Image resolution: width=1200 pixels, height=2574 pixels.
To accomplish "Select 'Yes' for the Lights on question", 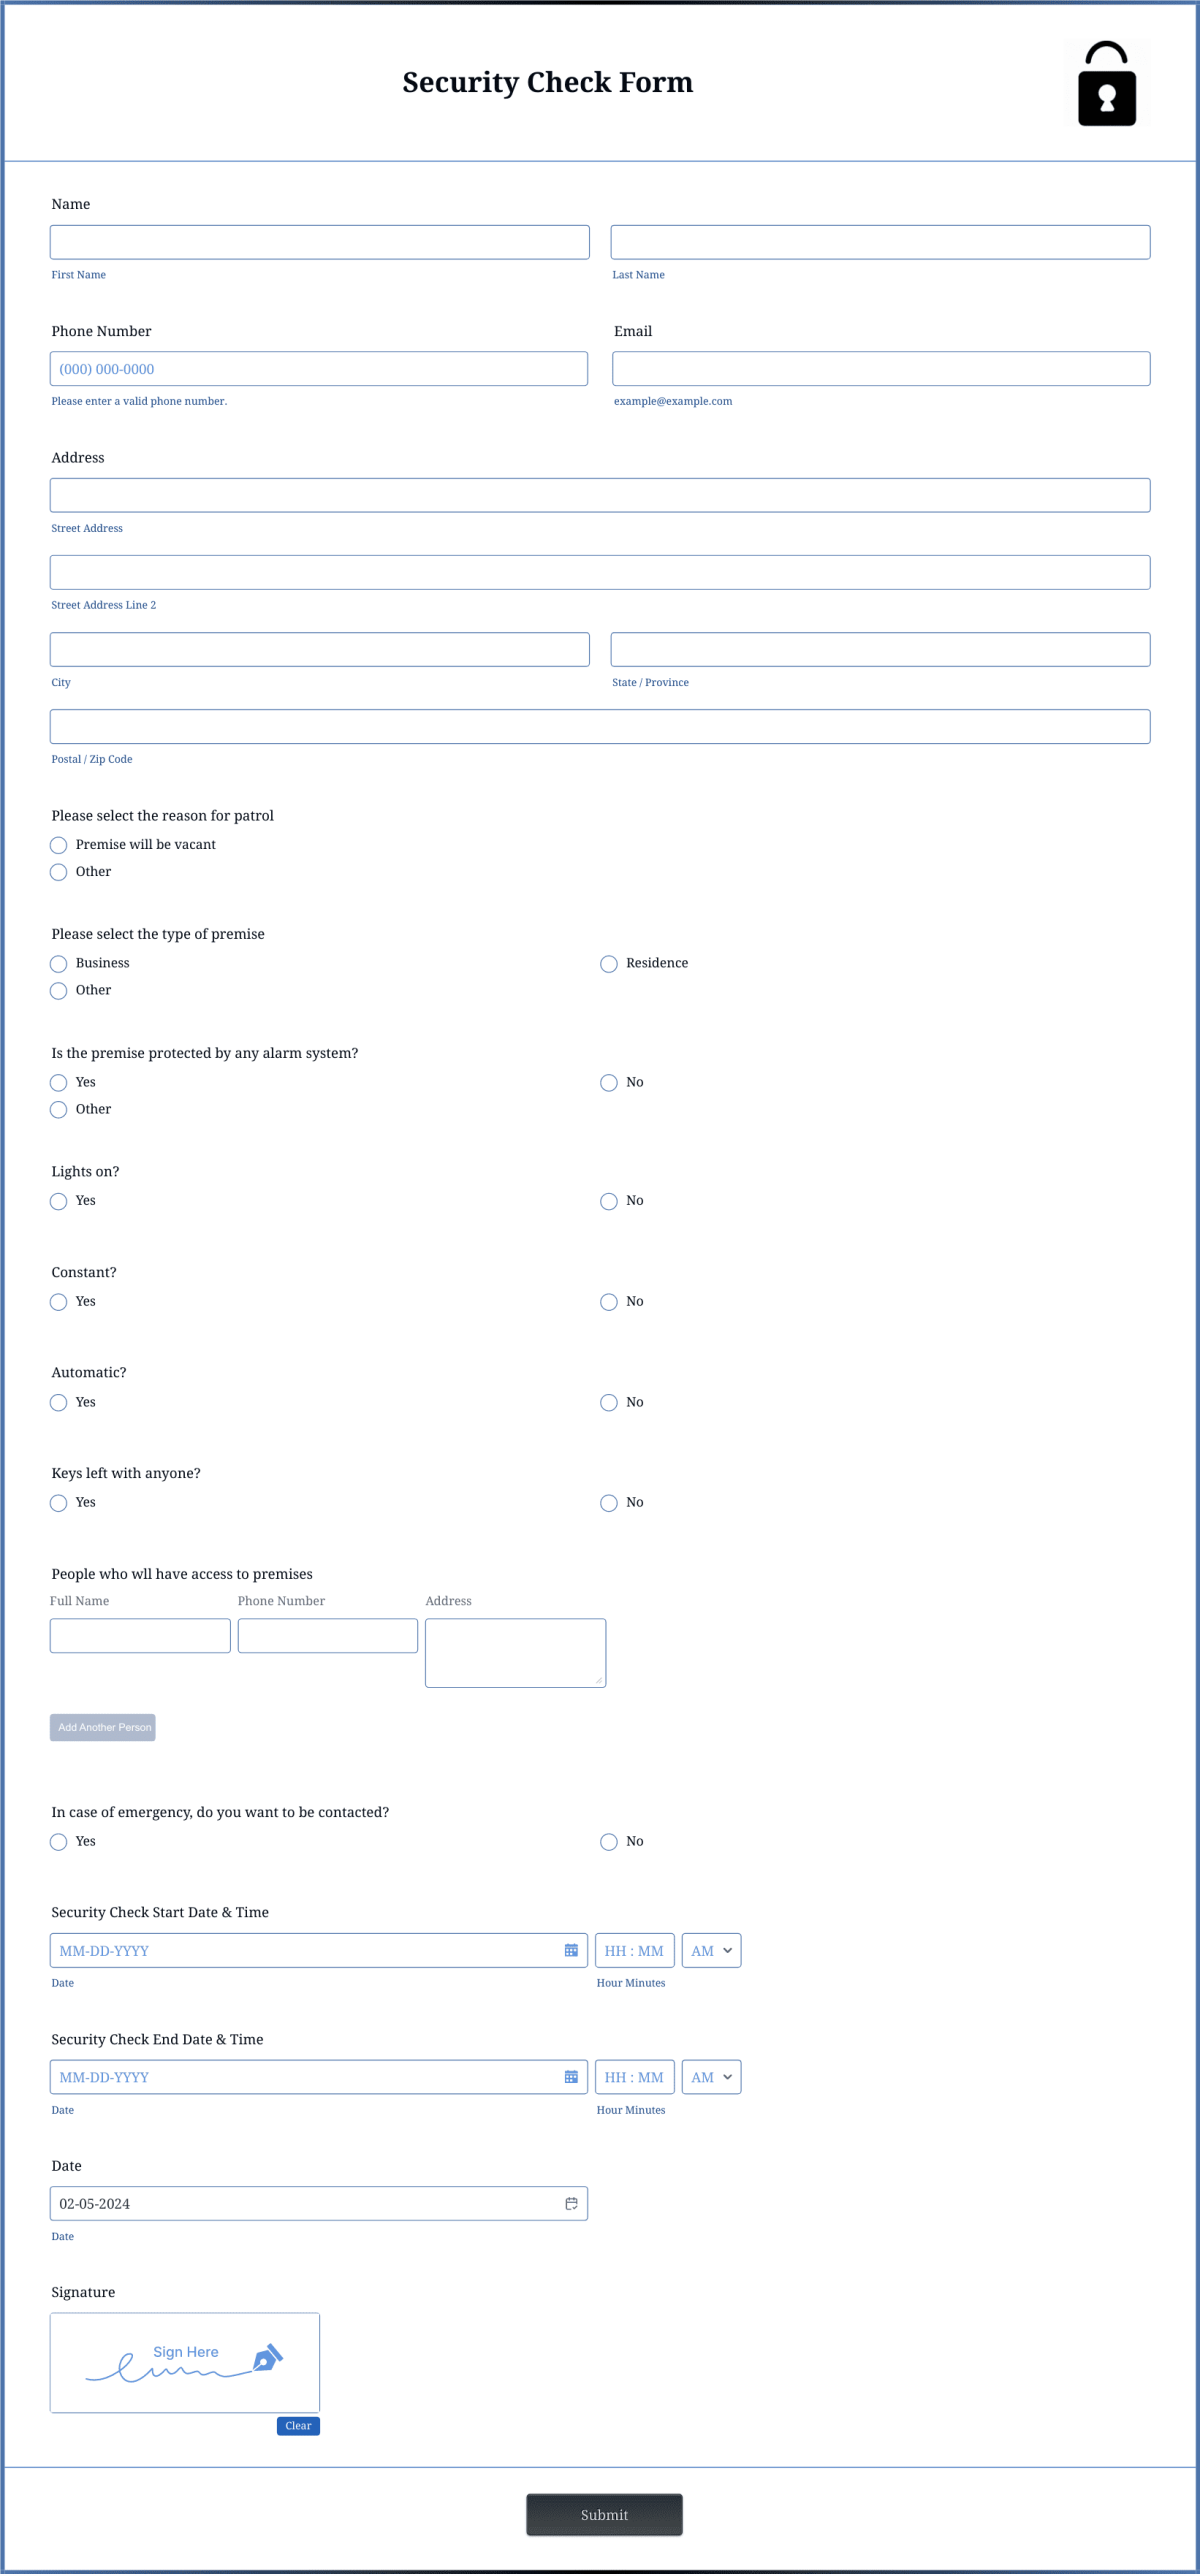I will (58, 1201).
